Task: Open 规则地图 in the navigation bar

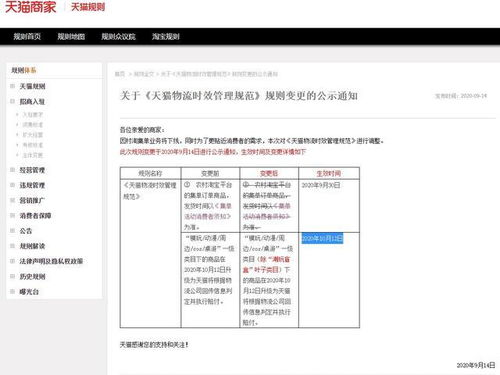Action: click(x=71, y=36)
